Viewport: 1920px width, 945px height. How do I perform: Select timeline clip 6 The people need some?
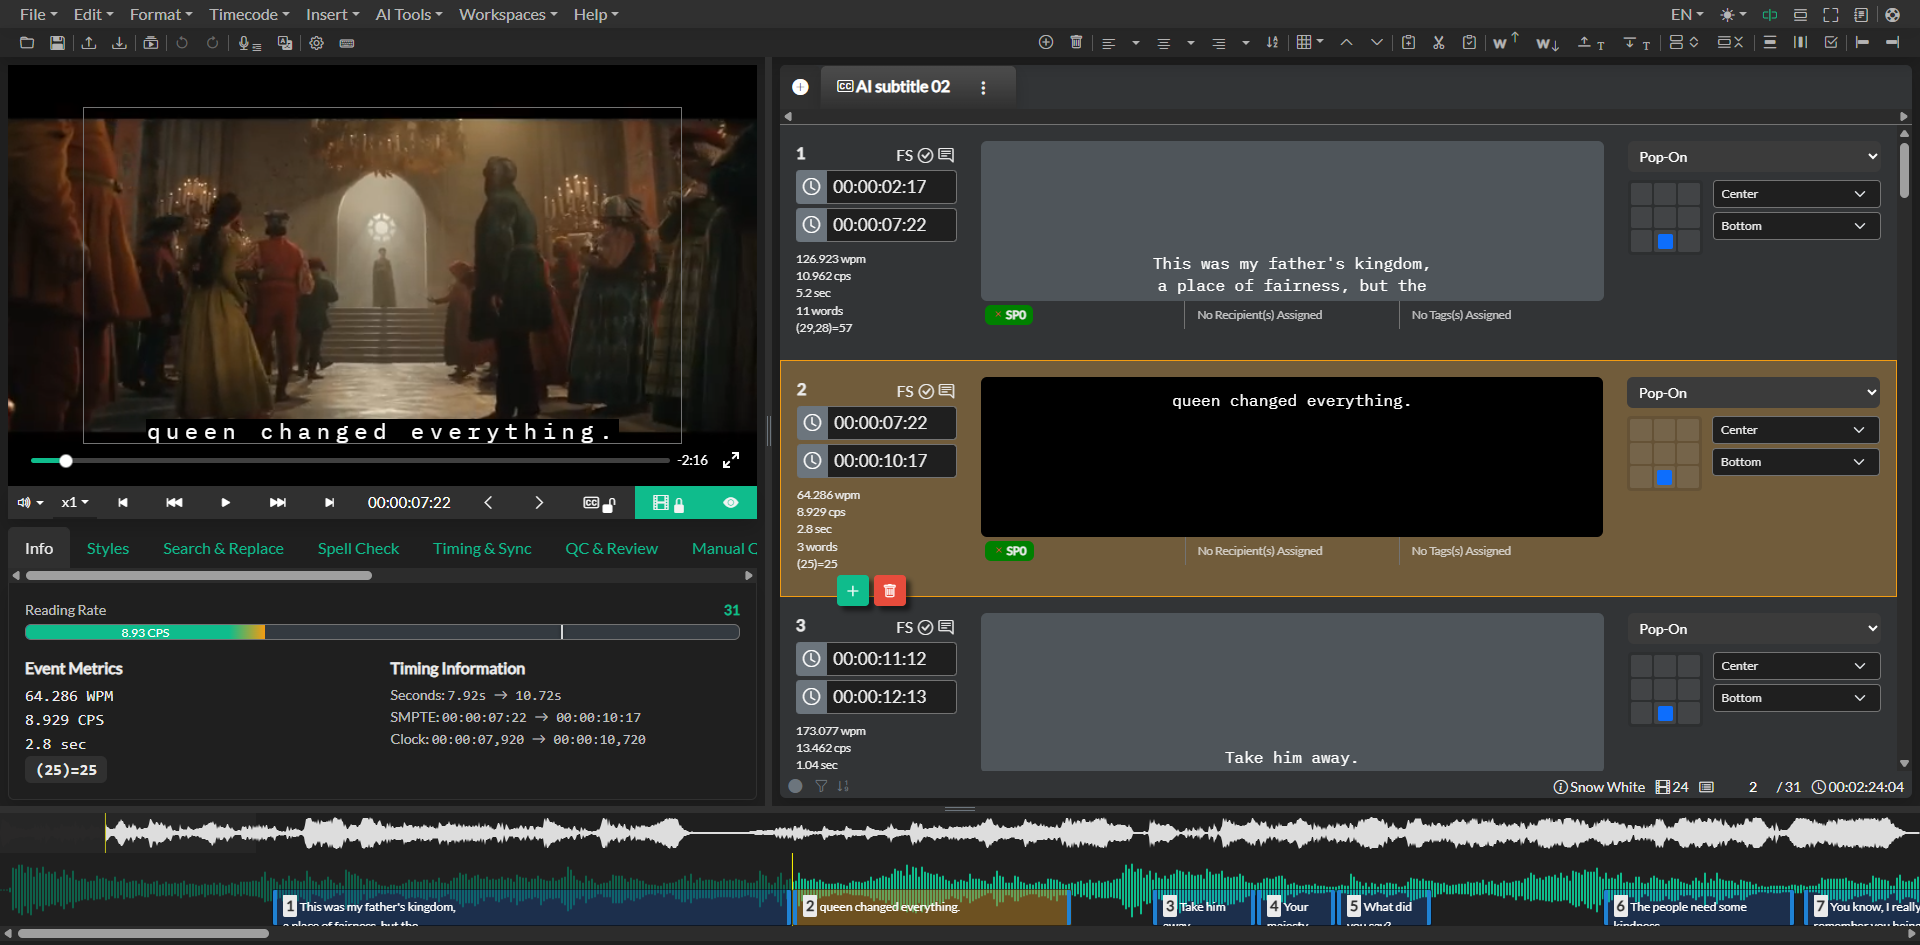tap(1700, 908)
